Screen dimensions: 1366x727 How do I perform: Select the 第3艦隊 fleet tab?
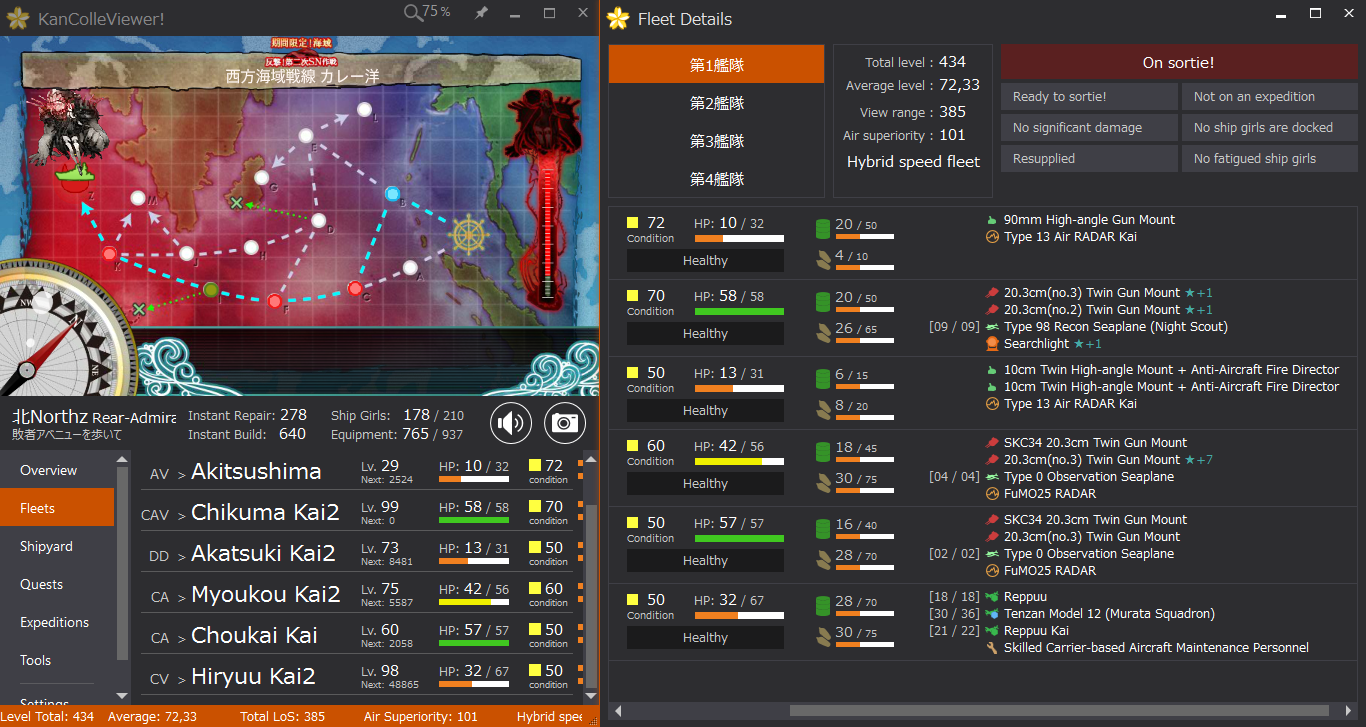(717, 141)
